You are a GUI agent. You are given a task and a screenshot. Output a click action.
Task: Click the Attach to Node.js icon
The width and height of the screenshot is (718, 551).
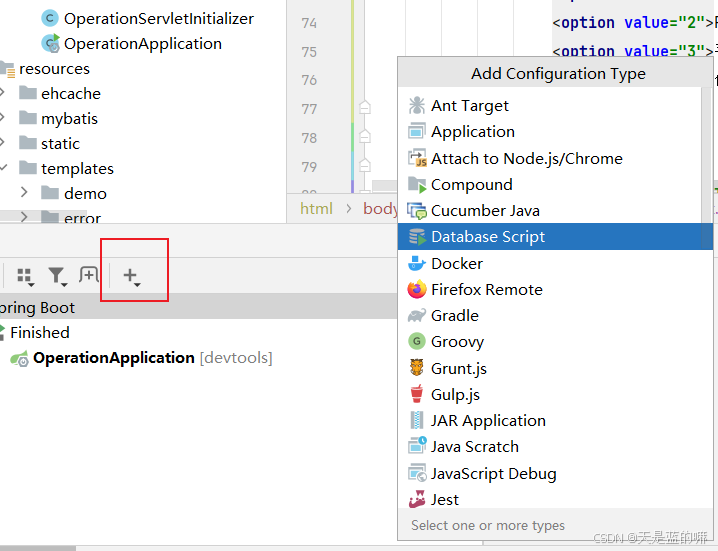click(417, 158)
